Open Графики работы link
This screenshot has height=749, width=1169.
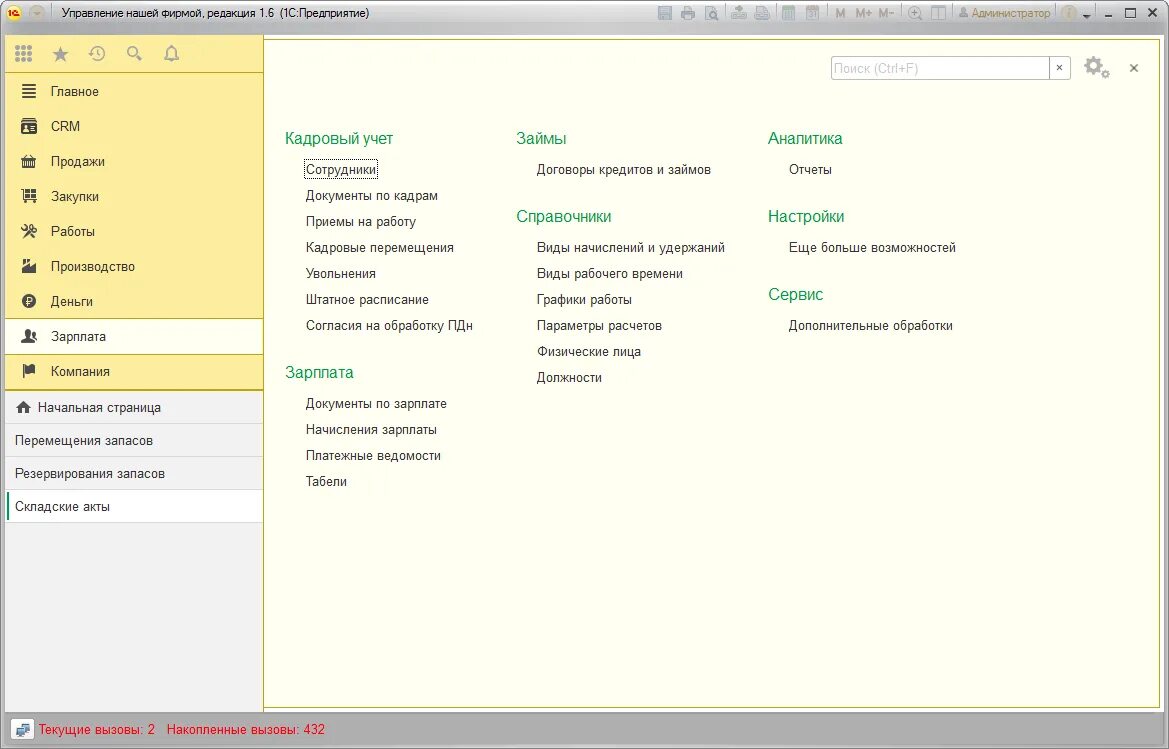(x=584, y=300)
